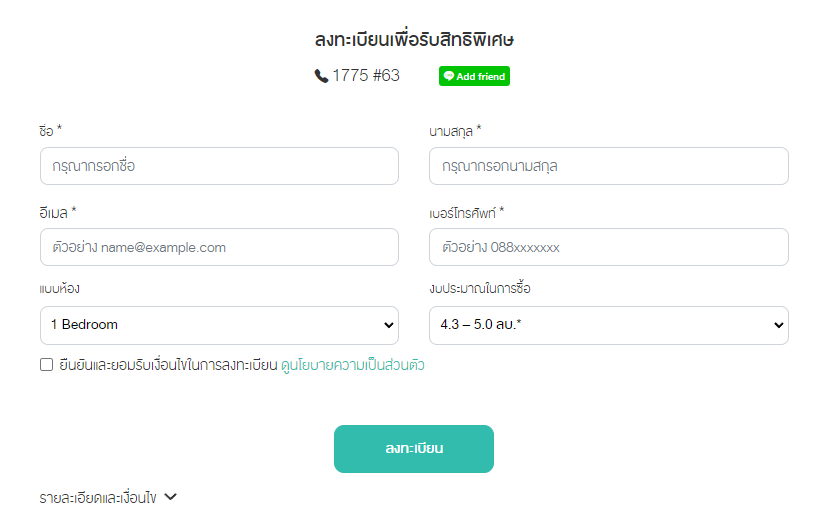Screen dimensions: 830x529
Task: Click the ยืนยันและยอมรับเงื่อนไข checkbox label text
Action: pyautogui.click(x=168, y=365)
